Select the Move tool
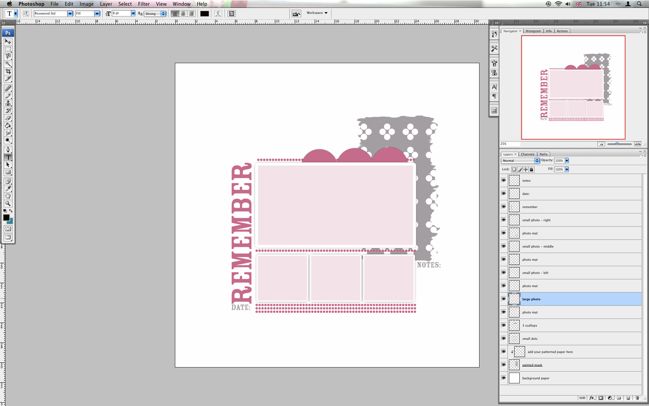This screenshot has width=649, height=406. pos(8,41)
